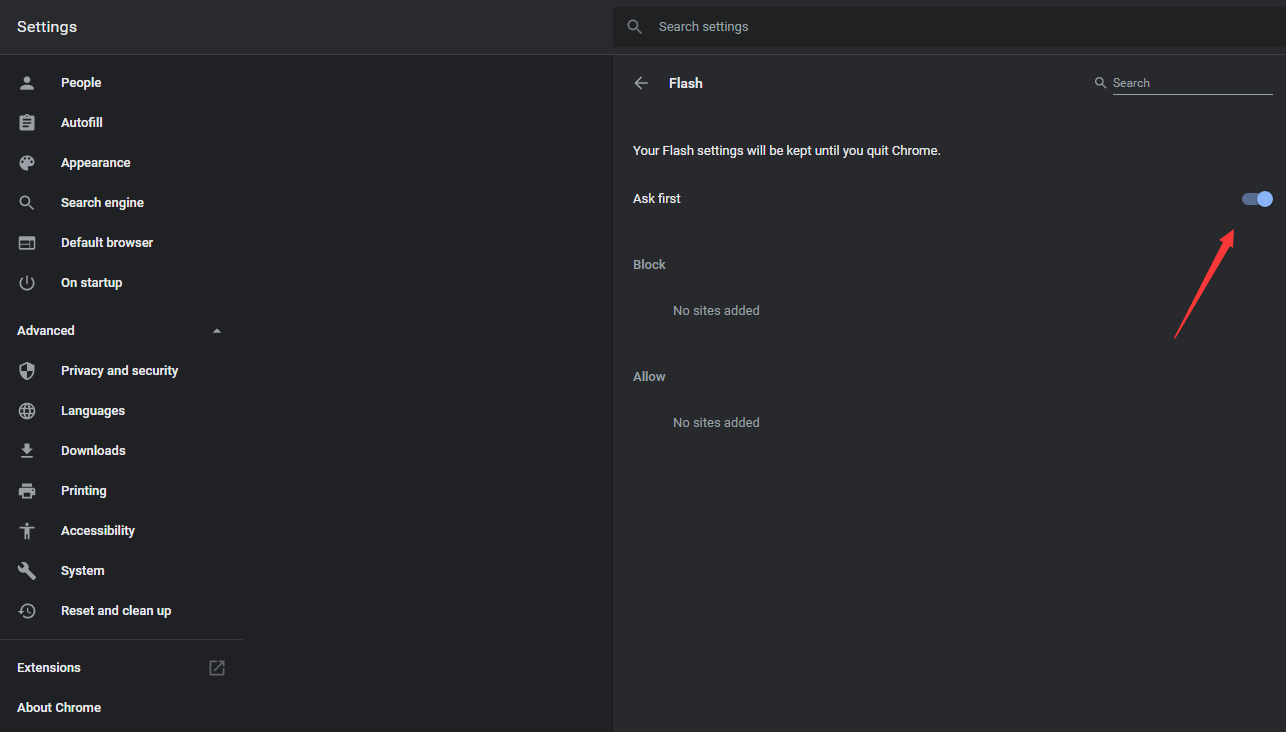Image resolution: width=1286 pixels, height=732 pixels.
Task: Select Search engine in the sidebar
Action: click(x=102, y=203)
